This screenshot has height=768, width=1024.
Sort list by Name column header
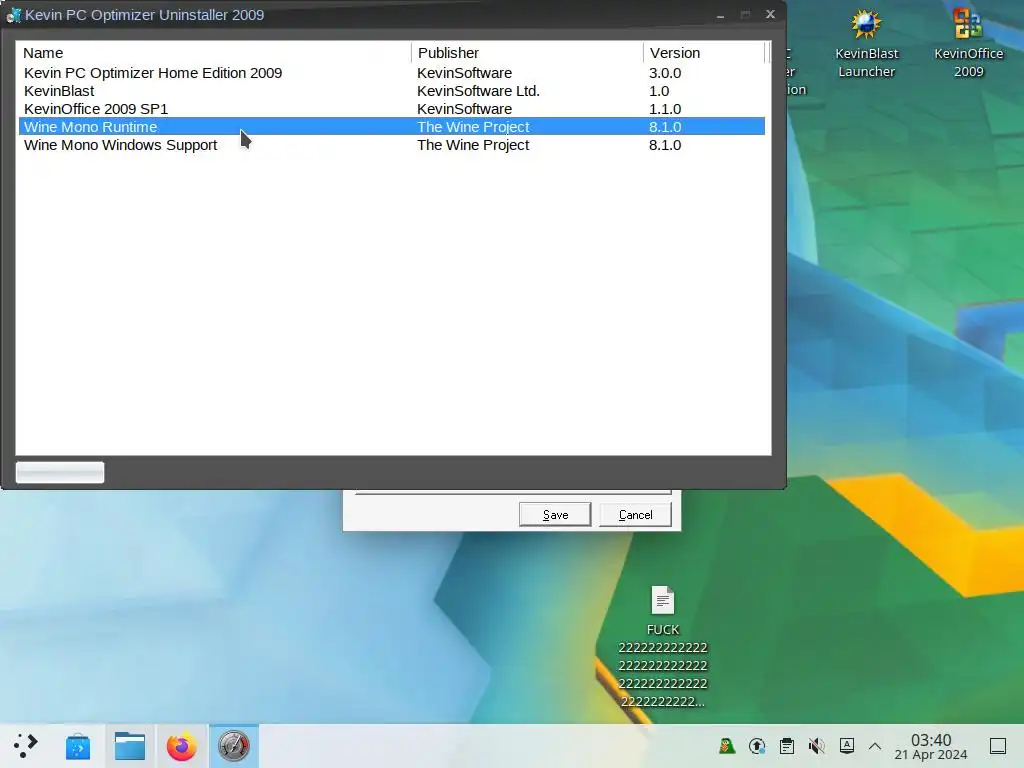click(x=214, y=53)
